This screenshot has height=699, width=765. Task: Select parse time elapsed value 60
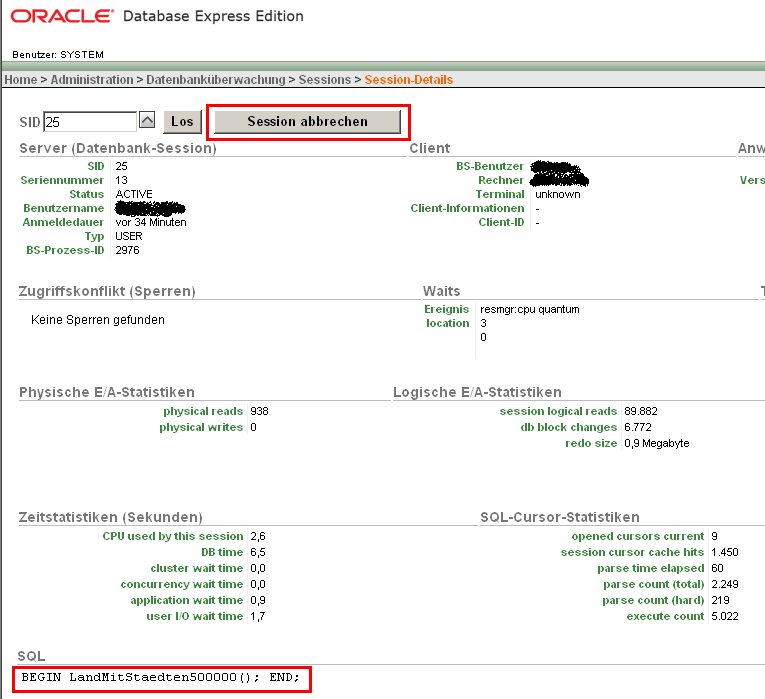(717, 568)
